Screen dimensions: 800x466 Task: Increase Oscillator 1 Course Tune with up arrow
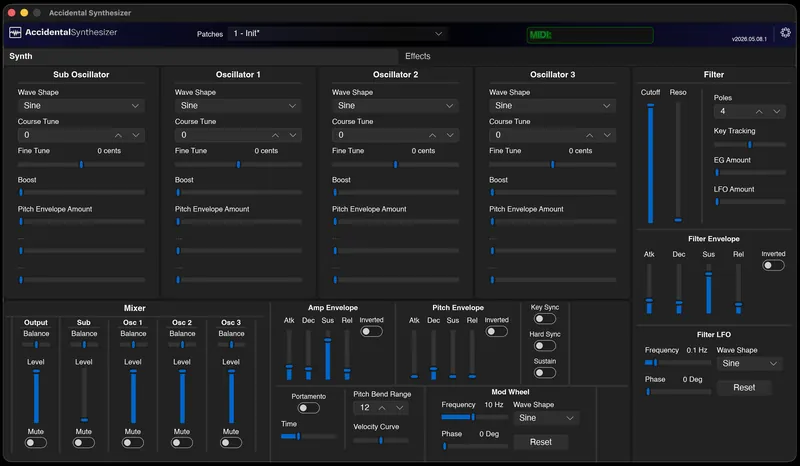pos(276,135)
